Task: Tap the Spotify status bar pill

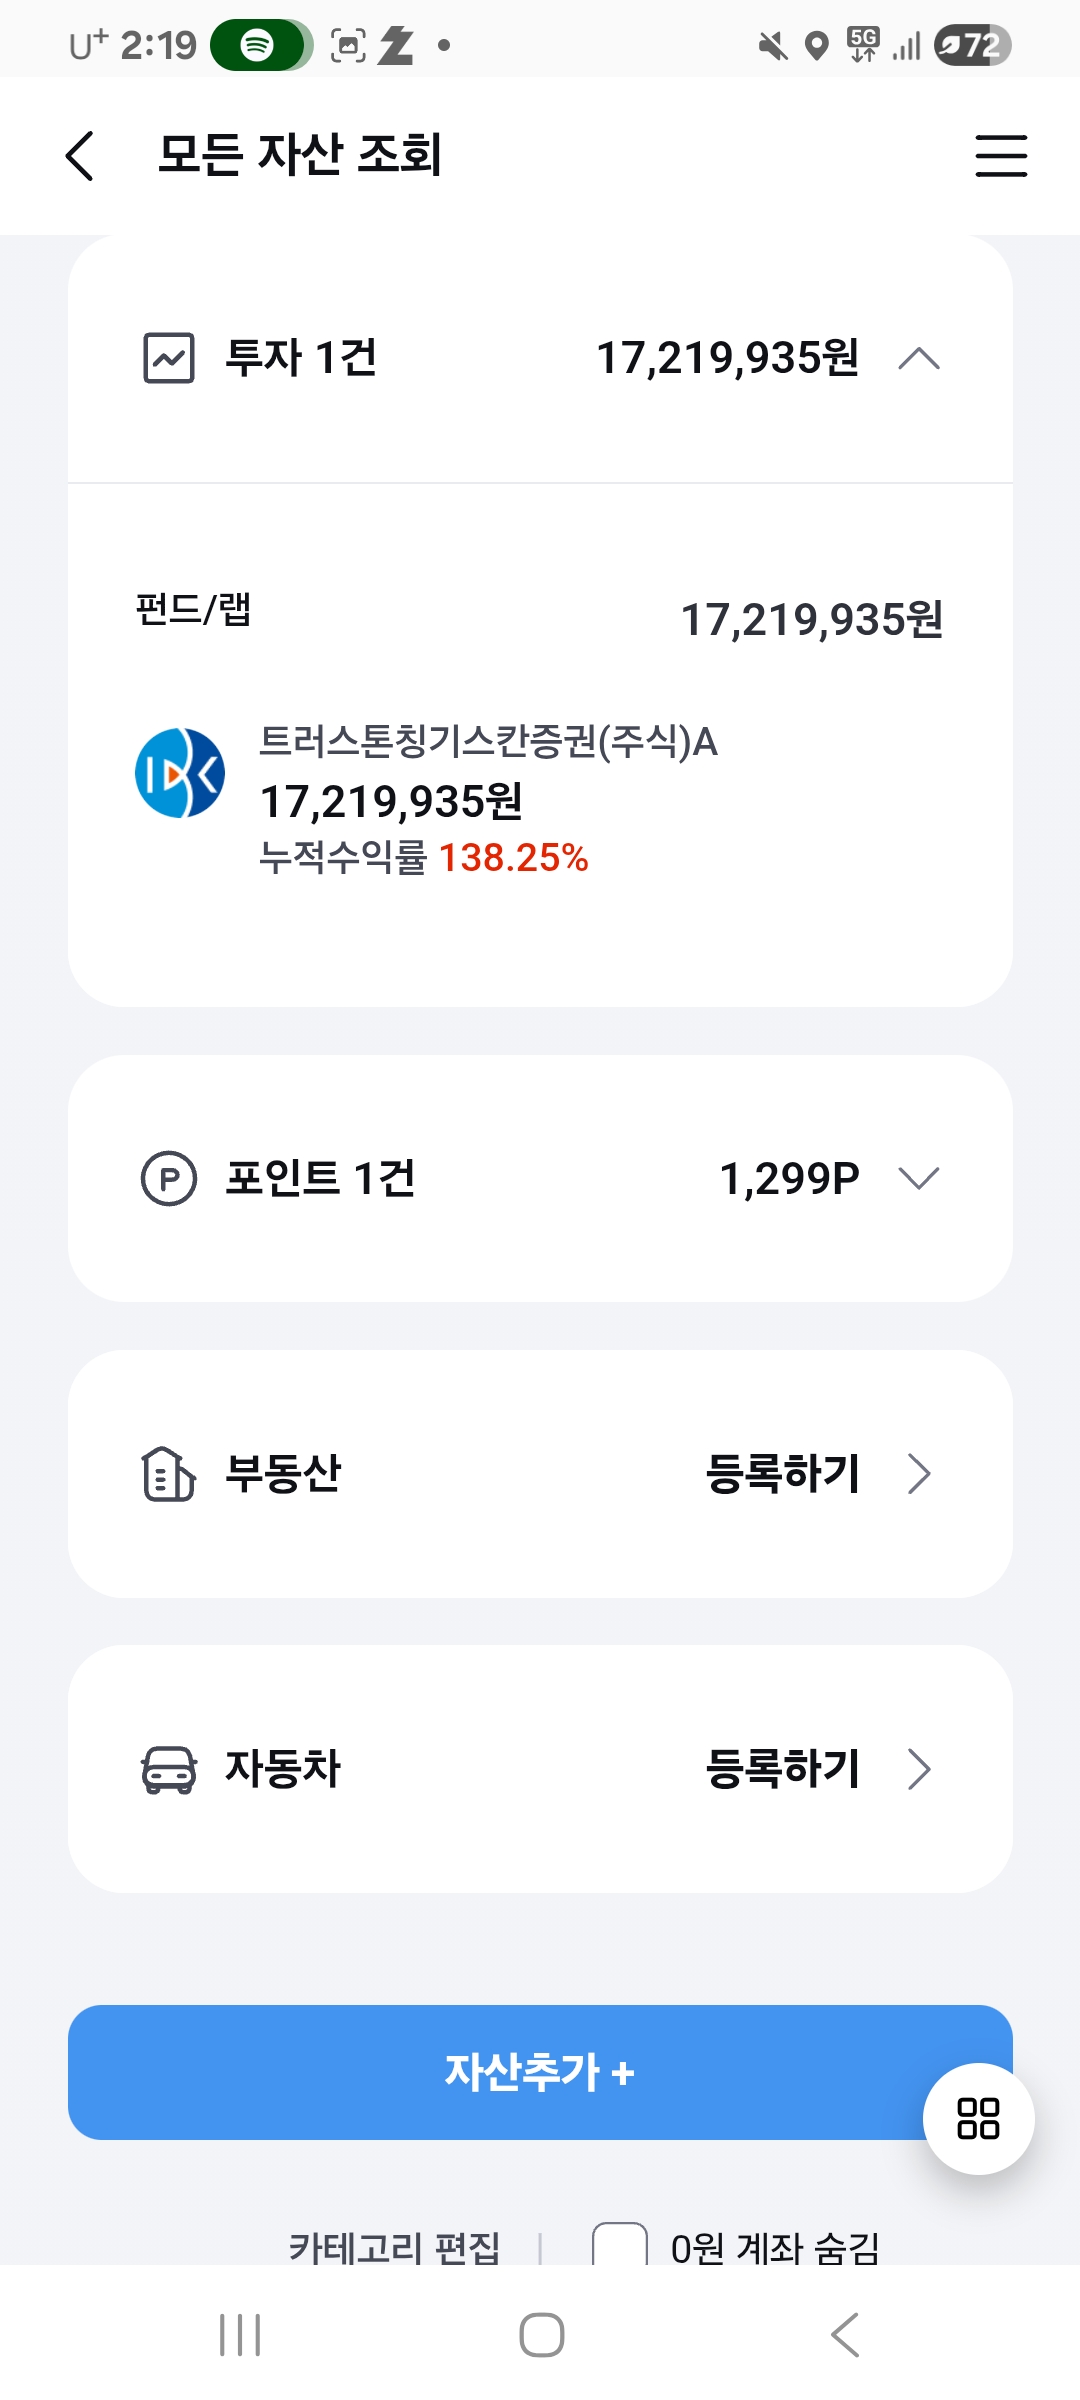Action: click(262, 45)
